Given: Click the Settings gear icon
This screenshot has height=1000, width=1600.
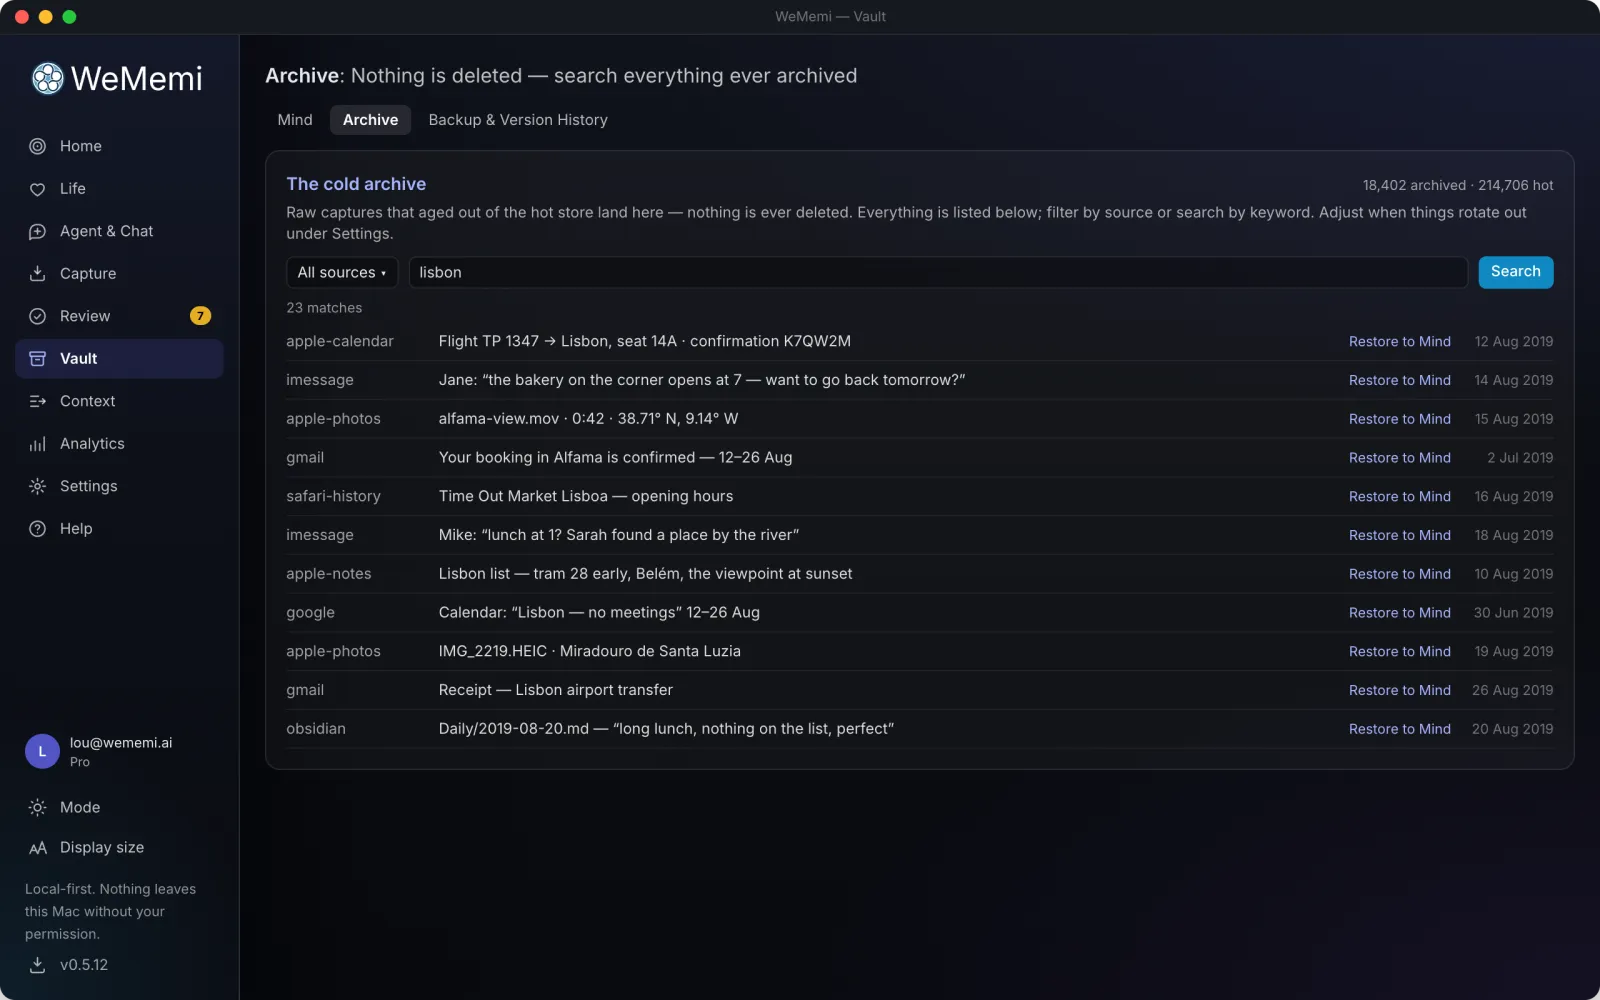Looking at the screenshot, I should click(37, 486).
